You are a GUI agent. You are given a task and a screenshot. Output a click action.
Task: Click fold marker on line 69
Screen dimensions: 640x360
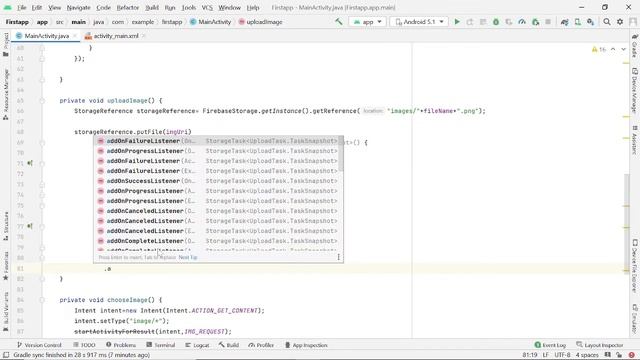[x=42, y=142]
